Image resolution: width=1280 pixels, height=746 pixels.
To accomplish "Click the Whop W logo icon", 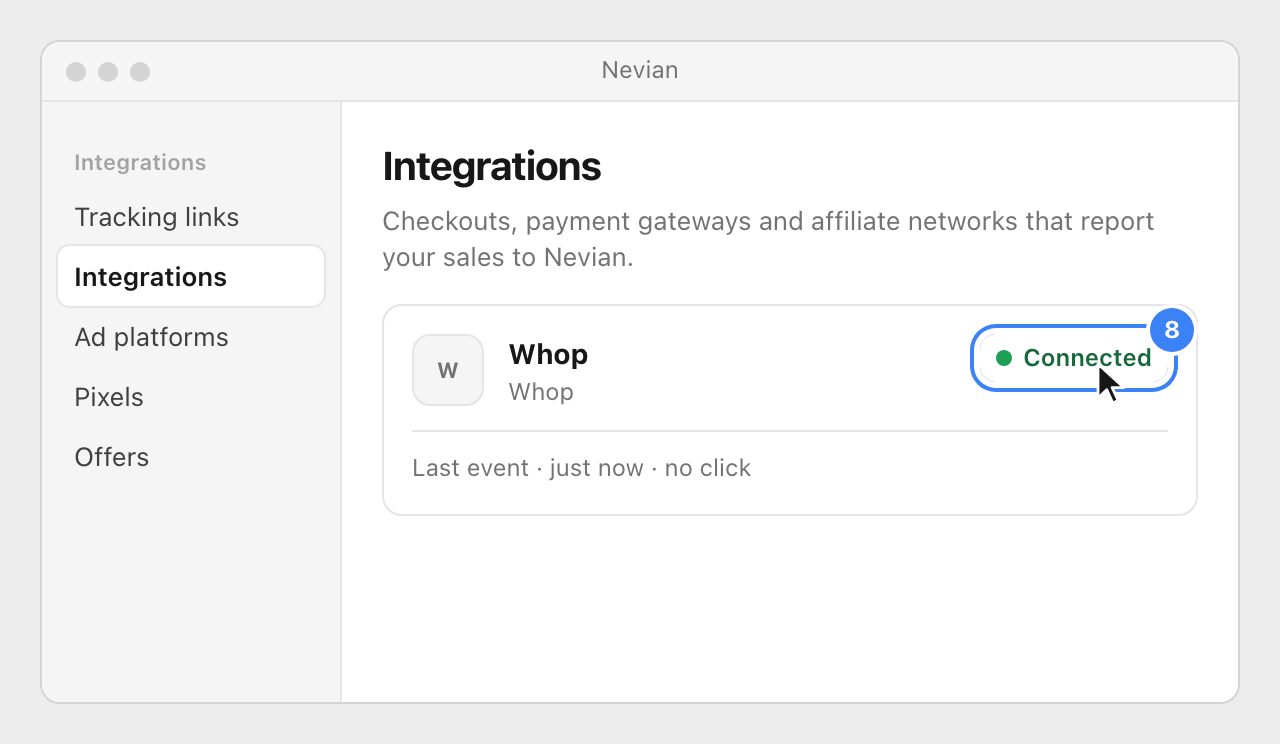I will click(x=448, y=370).
